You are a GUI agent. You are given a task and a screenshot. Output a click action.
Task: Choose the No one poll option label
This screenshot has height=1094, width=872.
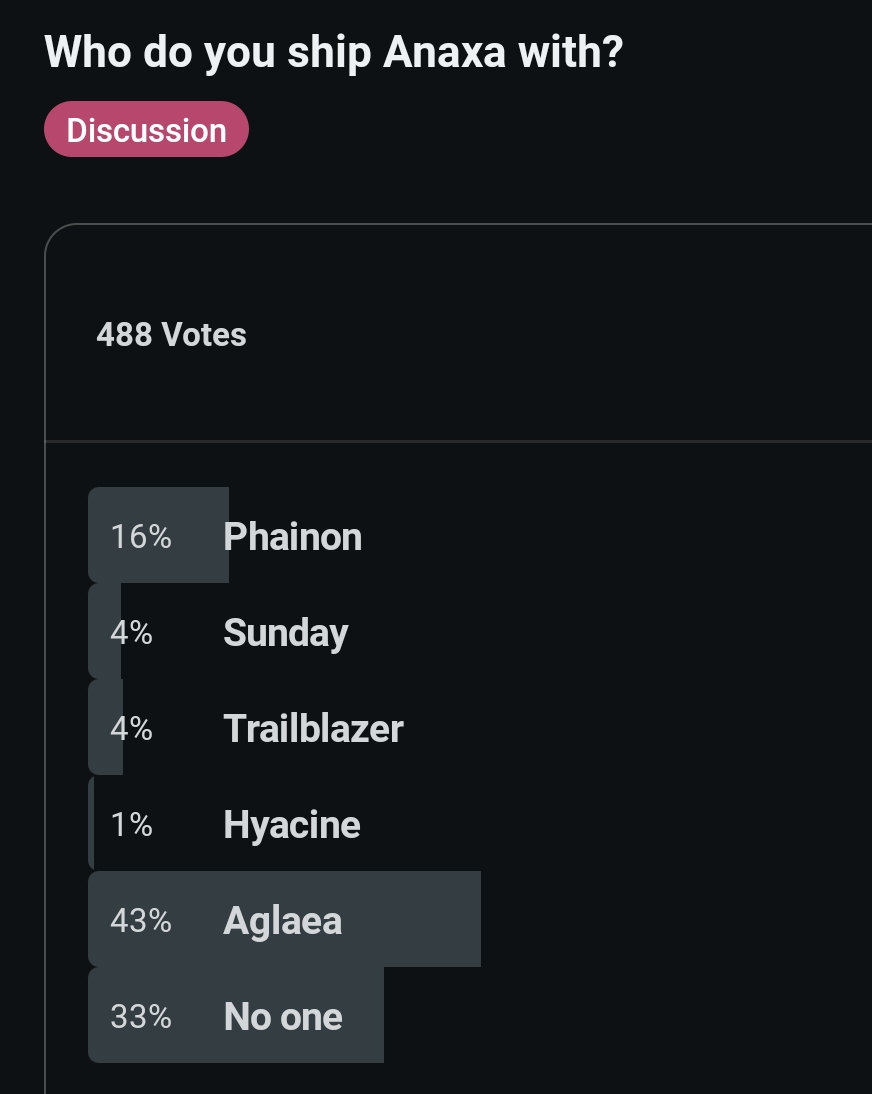(283, 1017)
